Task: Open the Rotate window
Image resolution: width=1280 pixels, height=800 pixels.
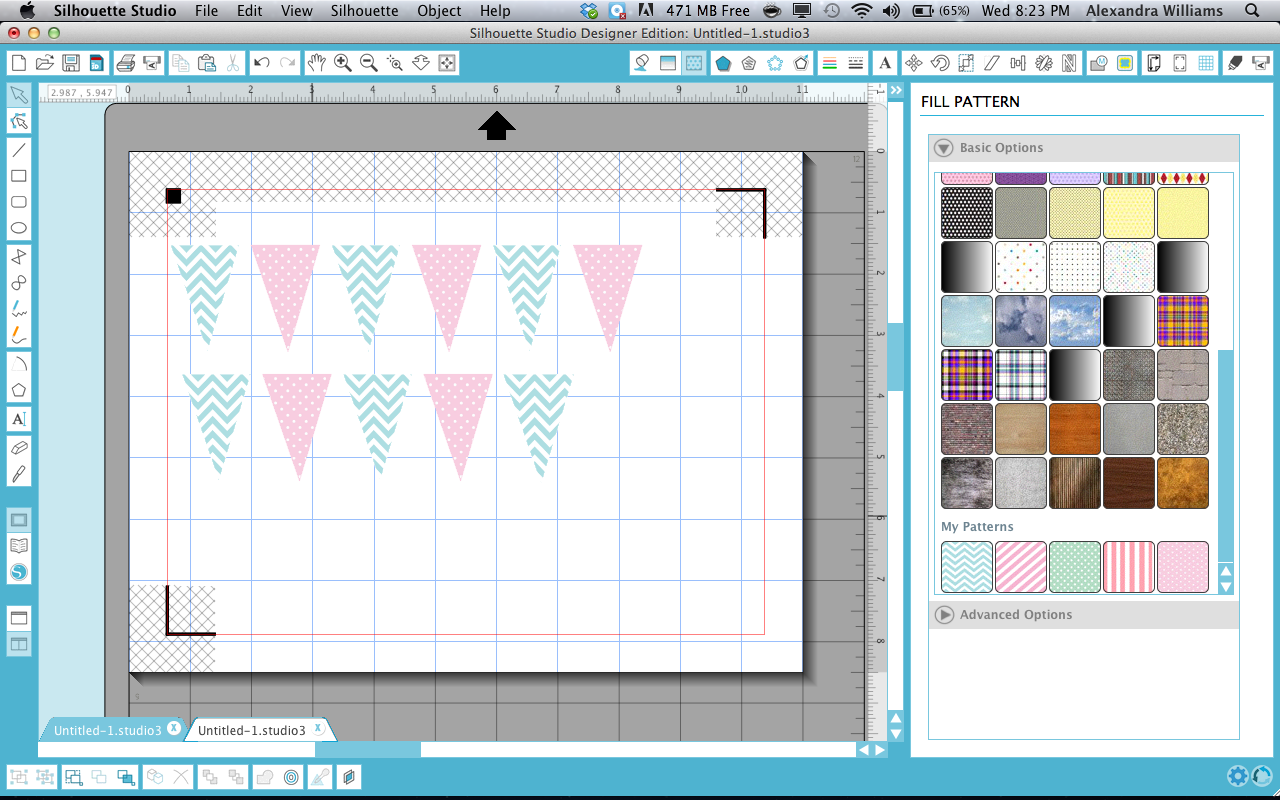Action: (x=940, y=63)
